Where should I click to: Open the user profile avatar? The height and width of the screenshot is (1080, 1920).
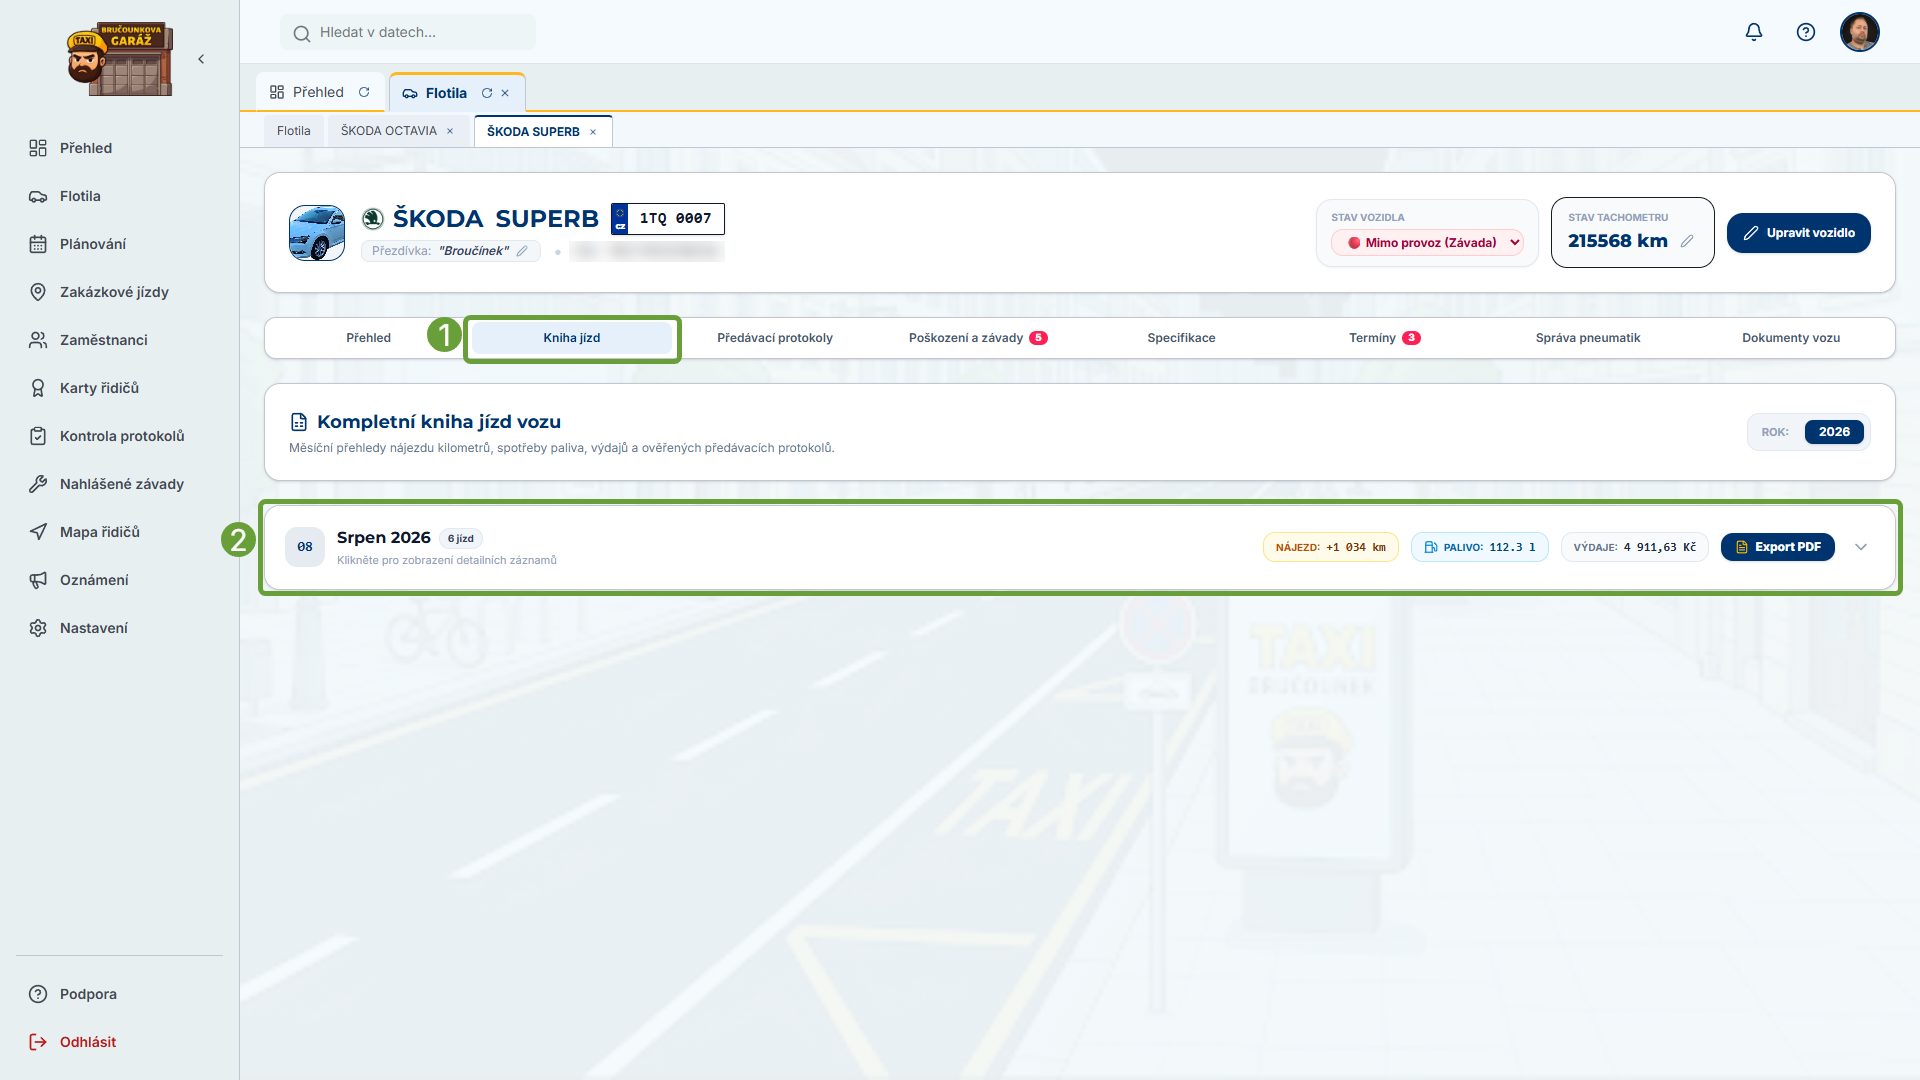[x=1860, y=32]
